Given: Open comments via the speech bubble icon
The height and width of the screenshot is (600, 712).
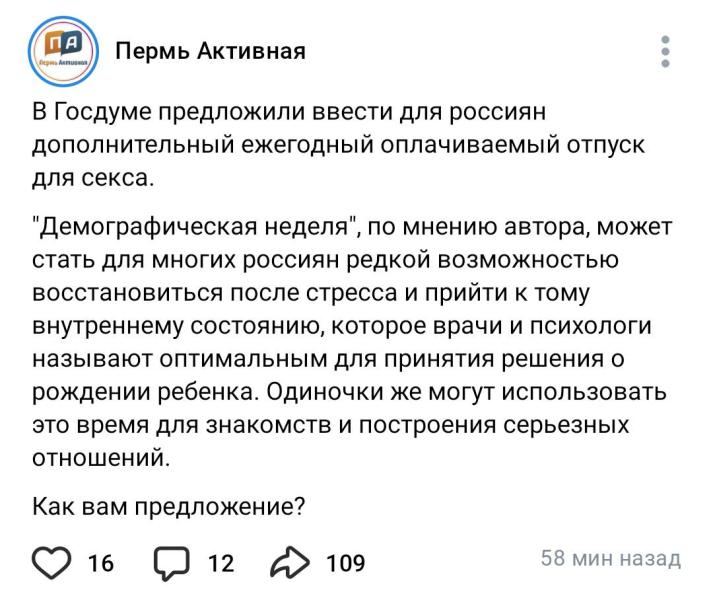Looking at the screenshot, I should [x=171, y=563].
